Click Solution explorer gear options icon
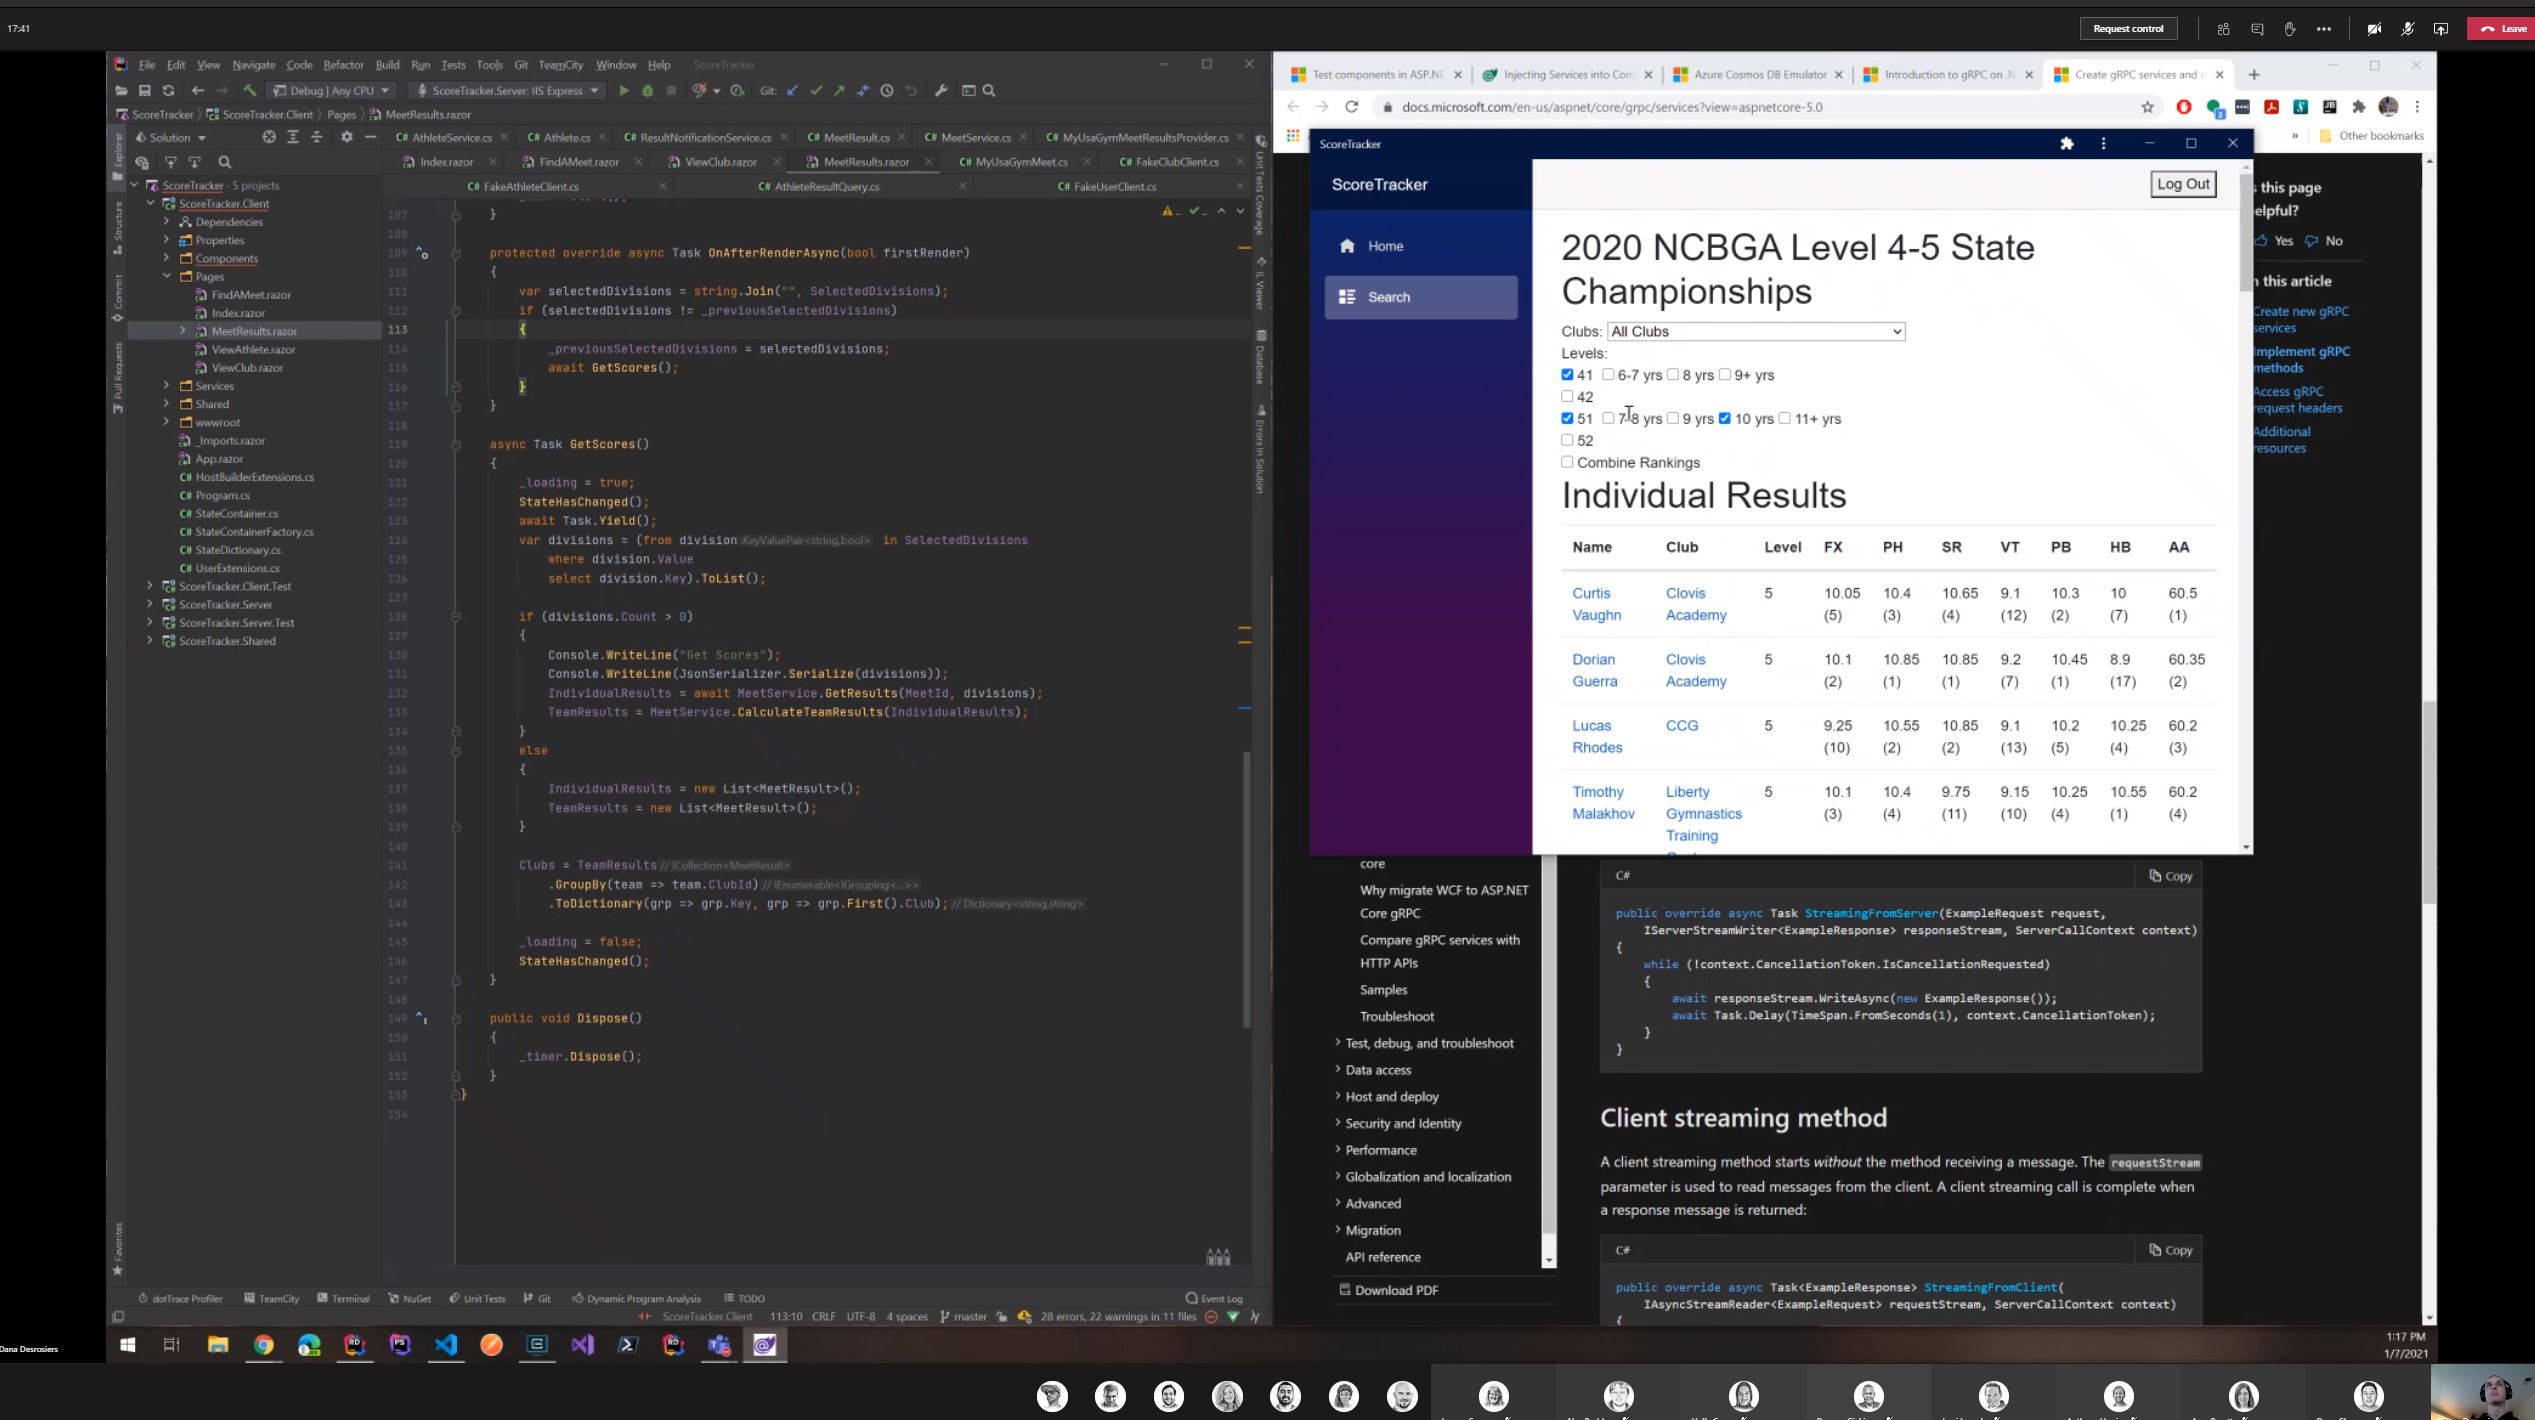The image size is (2535, 1420). (346, 137)
